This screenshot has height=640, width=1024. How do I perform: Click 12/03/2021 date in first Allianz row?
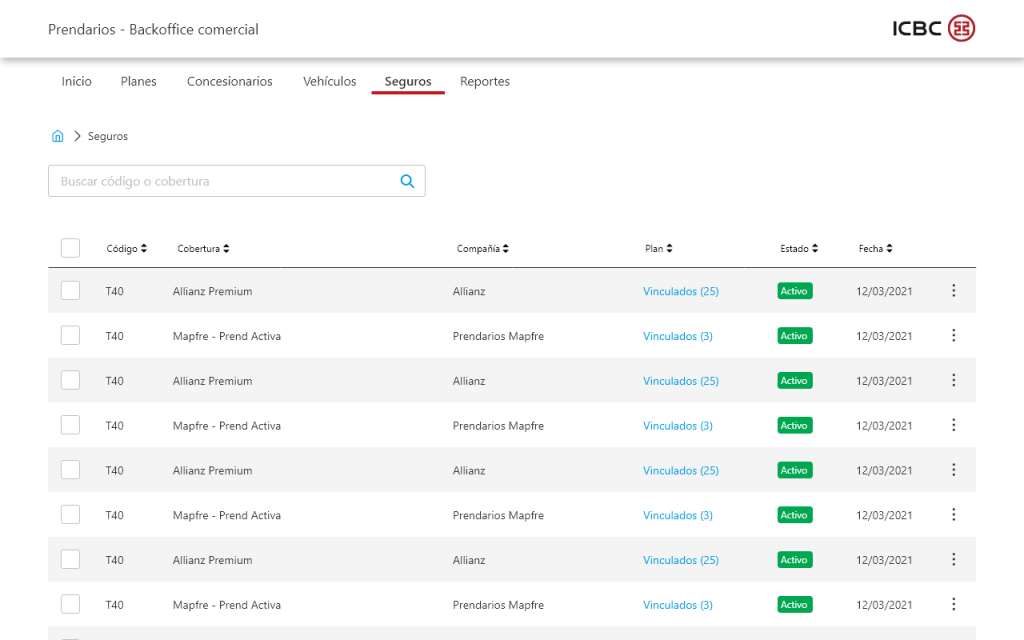tap(884, 291)
